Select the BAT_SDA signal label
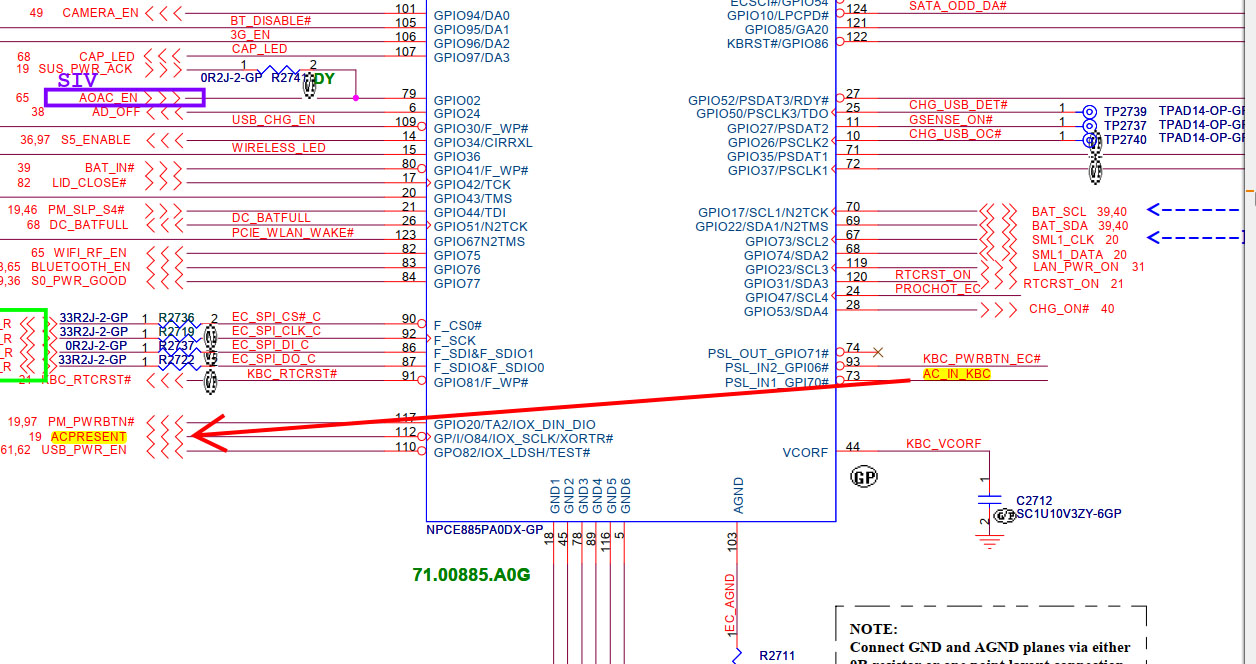1256x664 pixels. (1060, 226)
